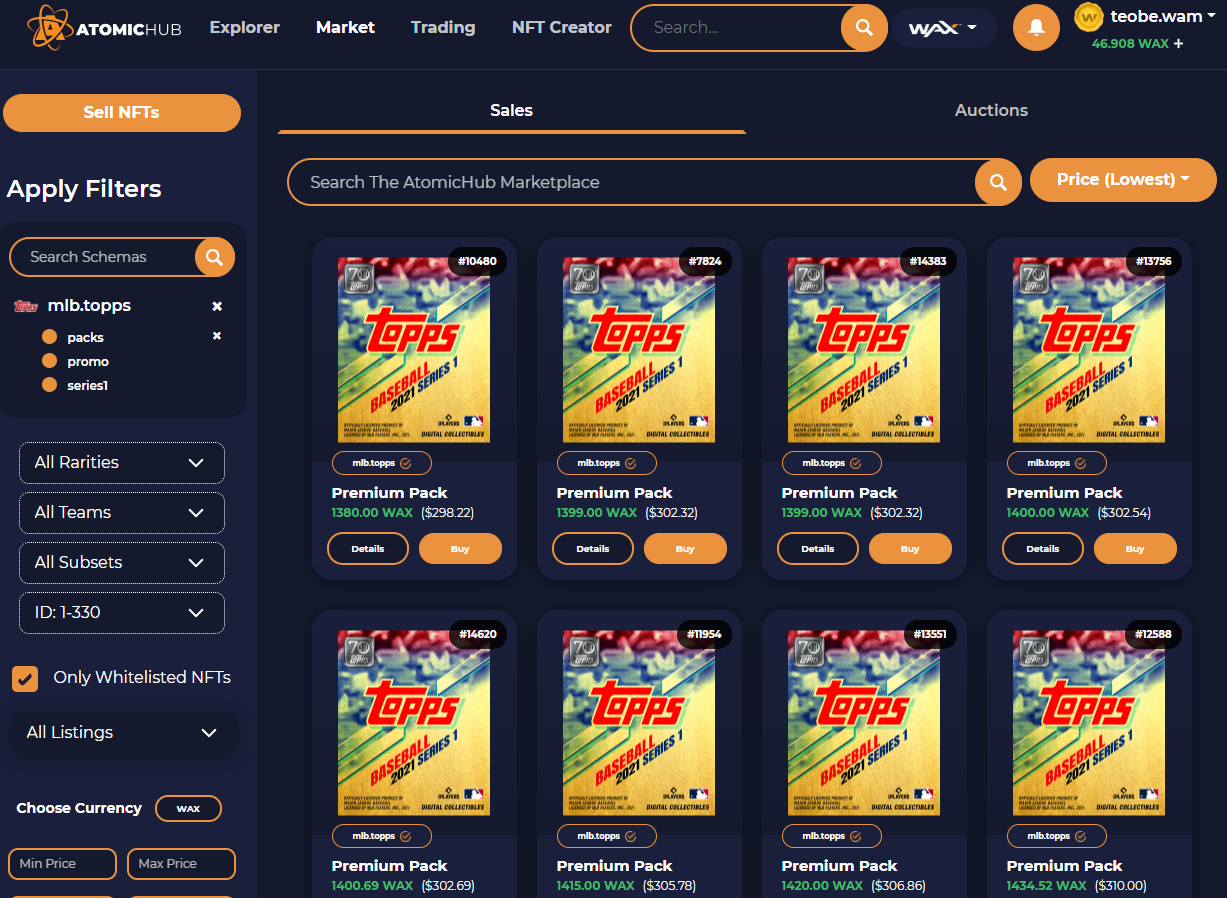
Task: View Details of pack #7824
Action: 592,549
